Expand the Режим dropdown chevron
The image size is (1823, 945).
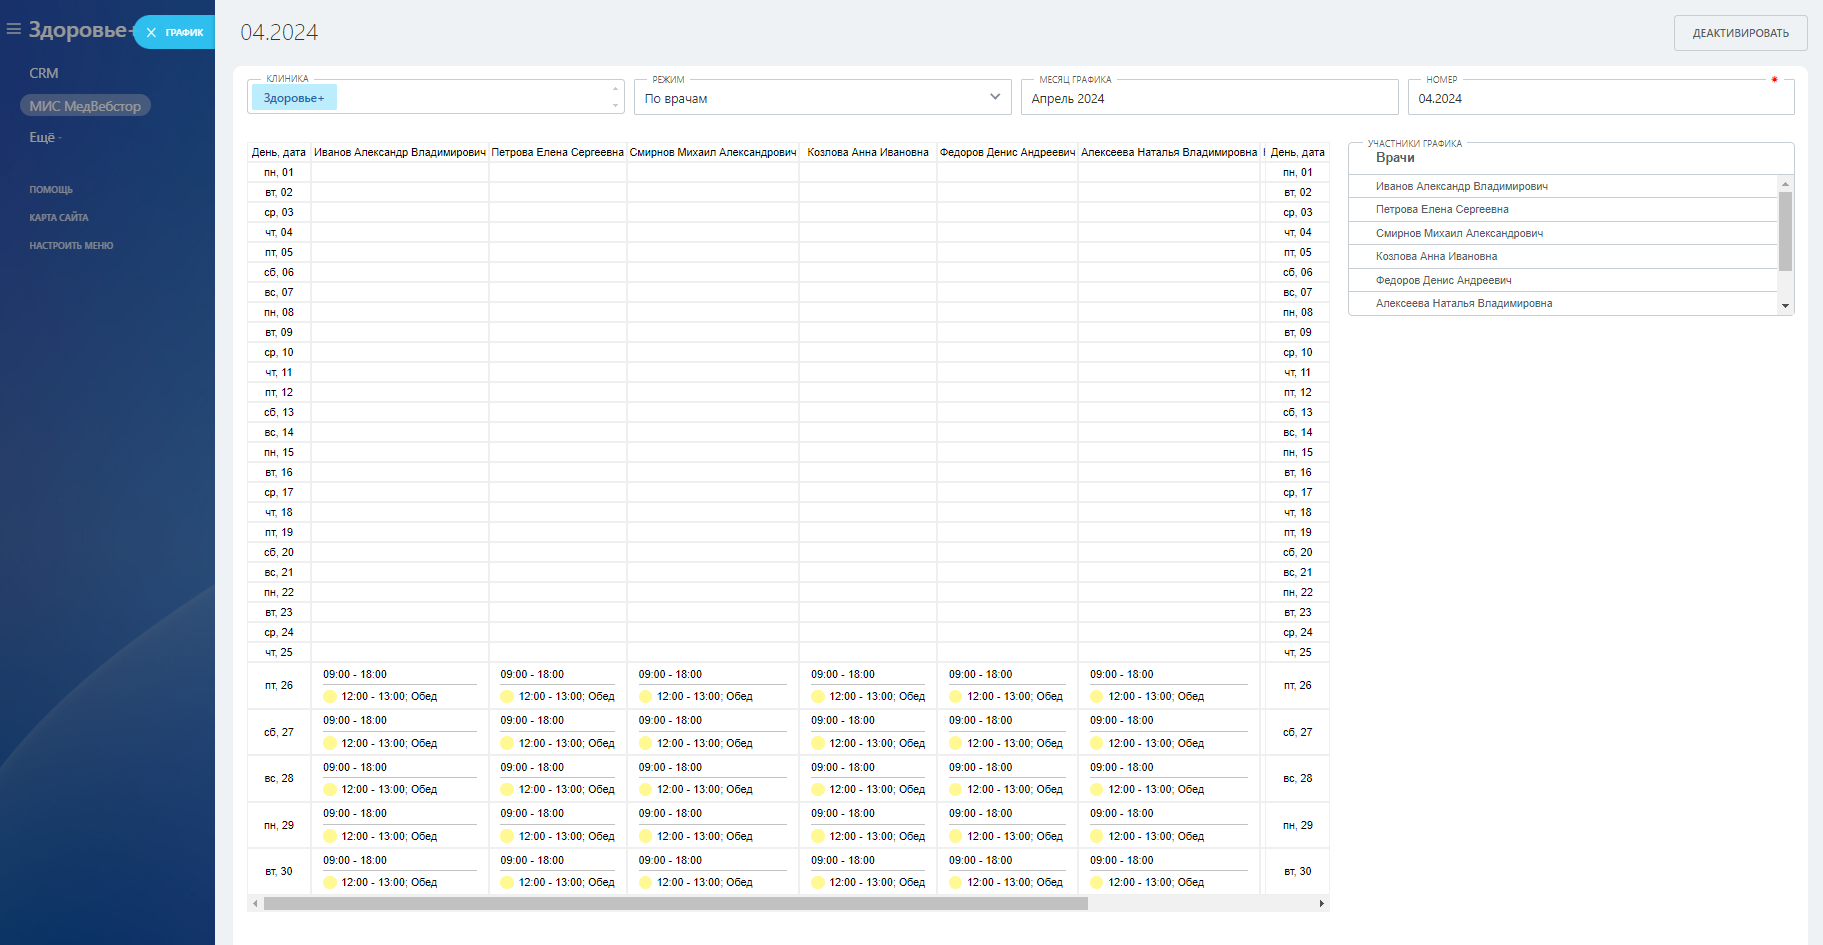[x=995, y=97]
